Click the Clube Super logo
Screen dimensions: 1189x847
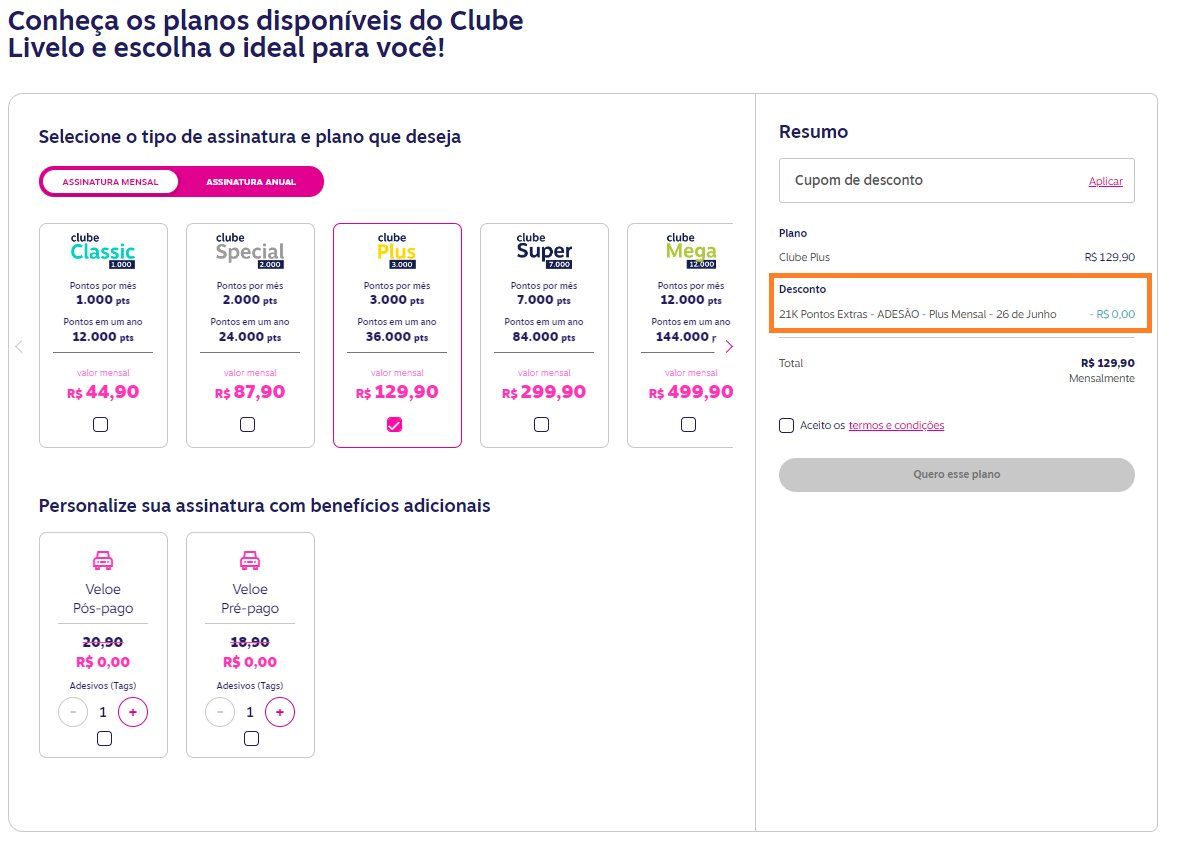tap(544, 250)
